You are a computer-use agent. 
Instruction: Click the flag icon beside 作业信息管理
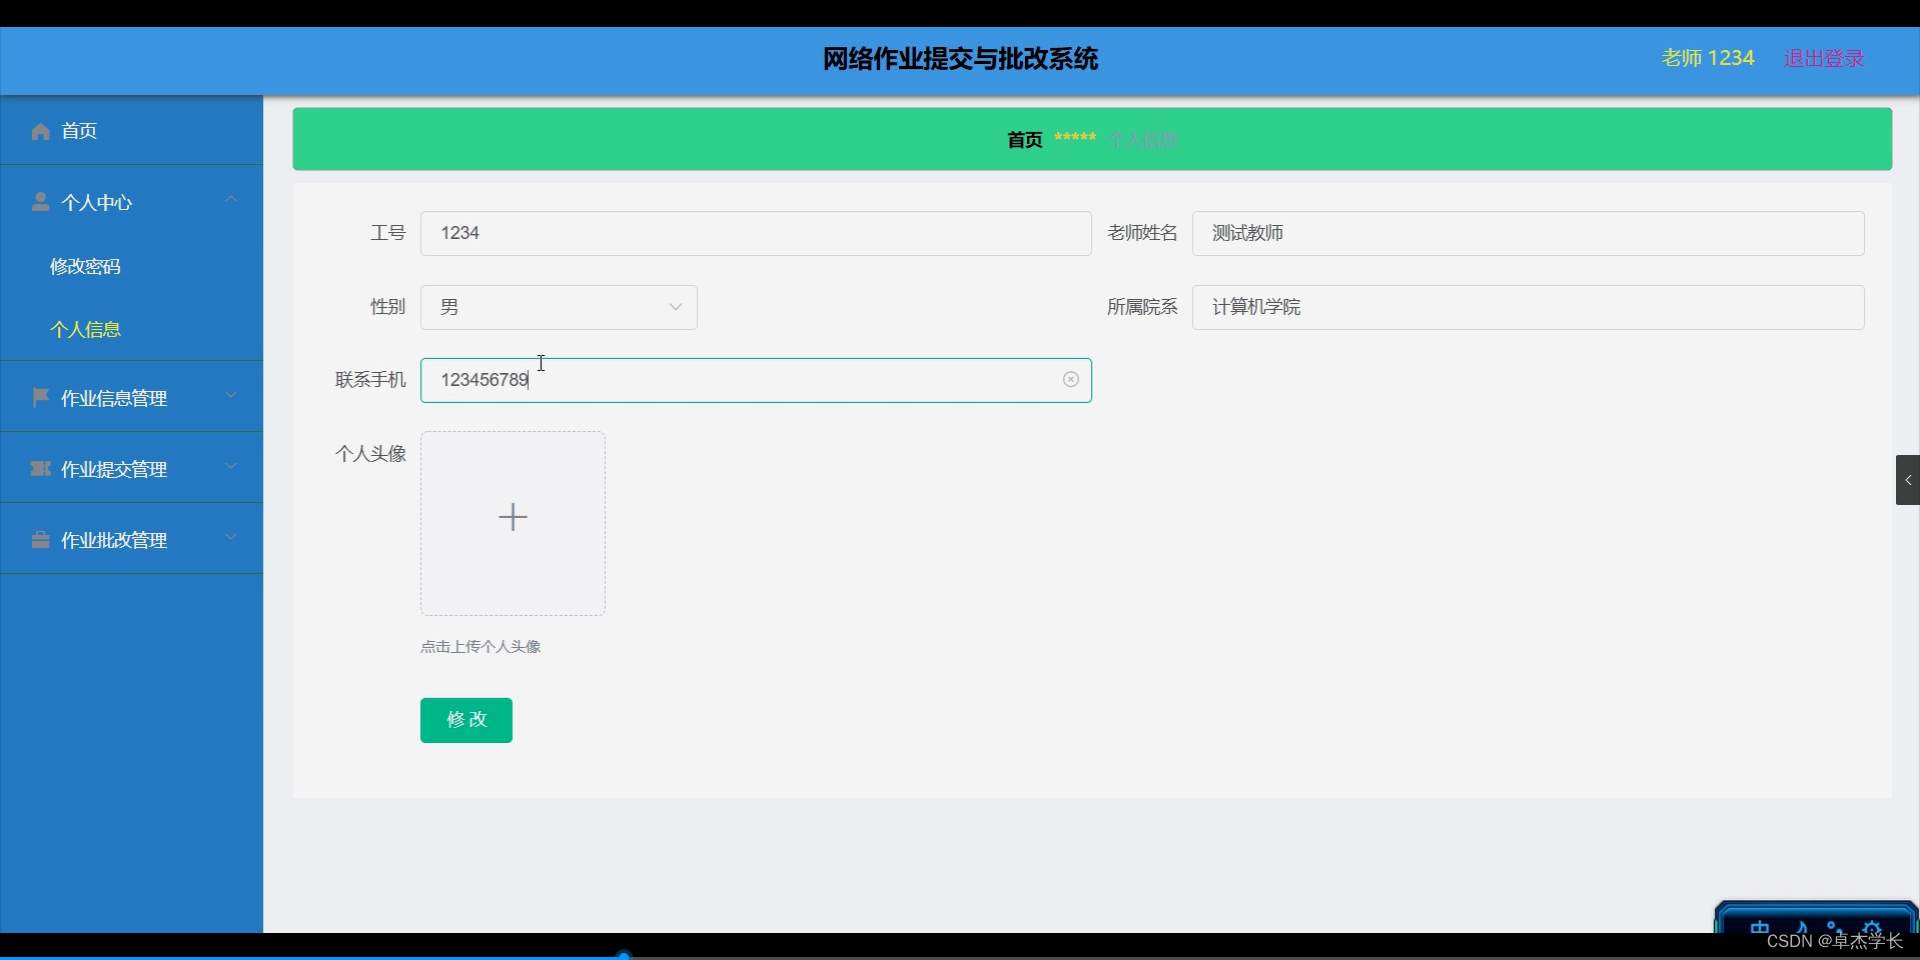click(40, 397)
